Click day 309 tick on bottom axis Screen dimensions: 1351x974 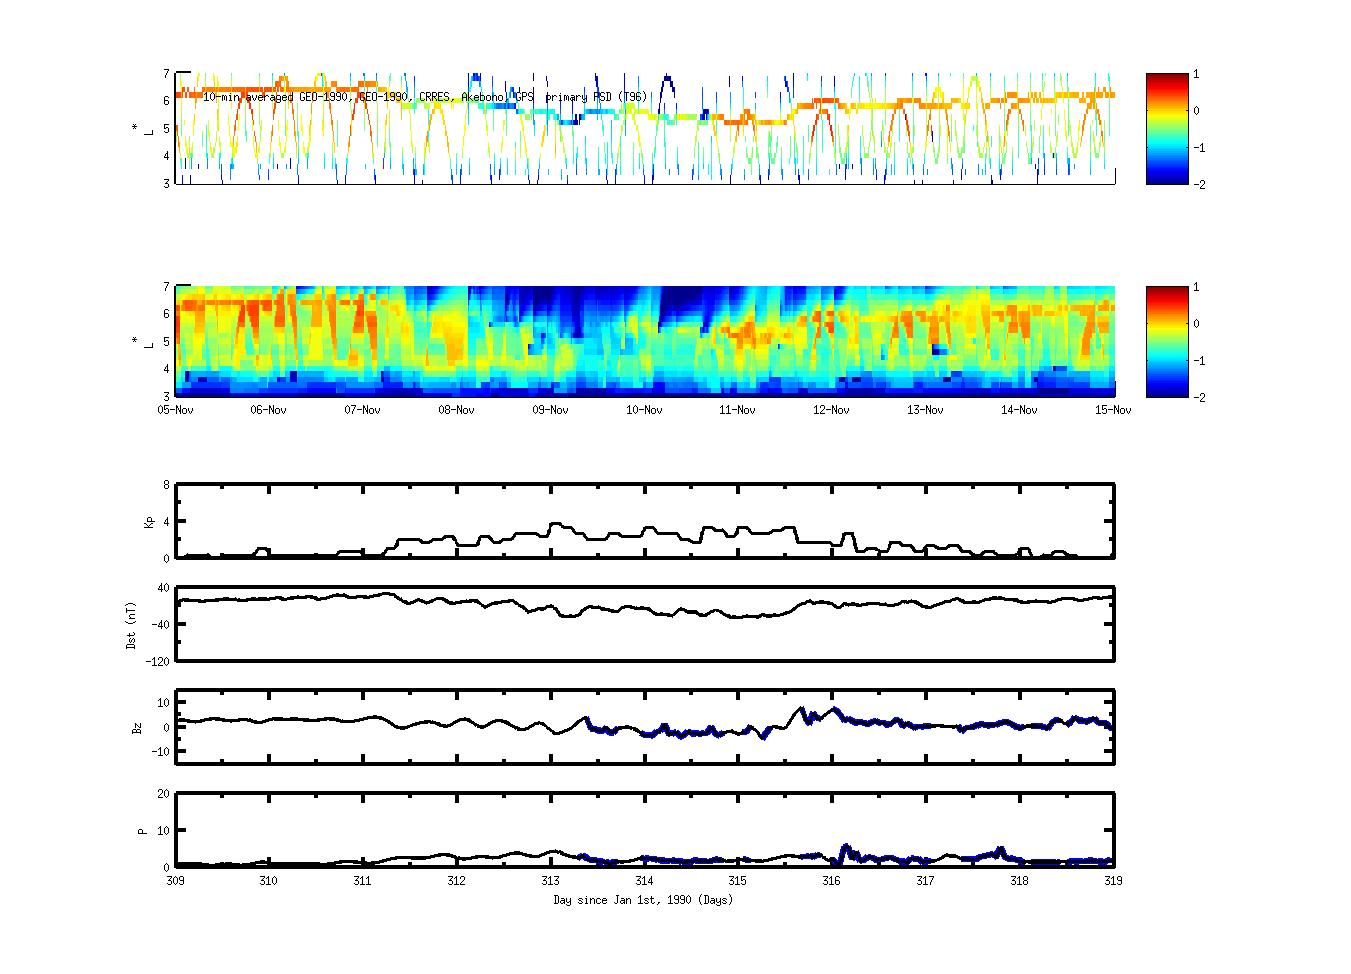tap(175, 881)
